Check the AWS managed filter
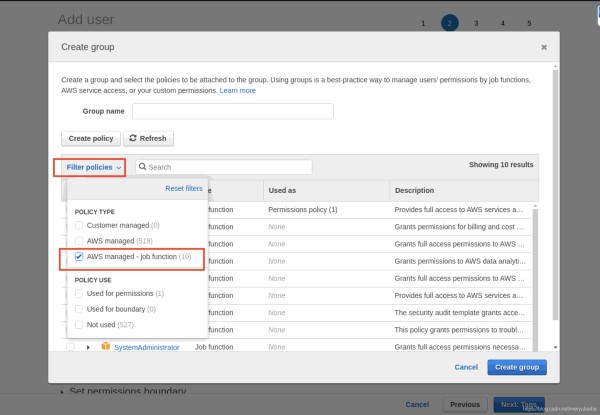Image resolution: width=600 pixels, height=415 pixels. (x=78, y=241)
